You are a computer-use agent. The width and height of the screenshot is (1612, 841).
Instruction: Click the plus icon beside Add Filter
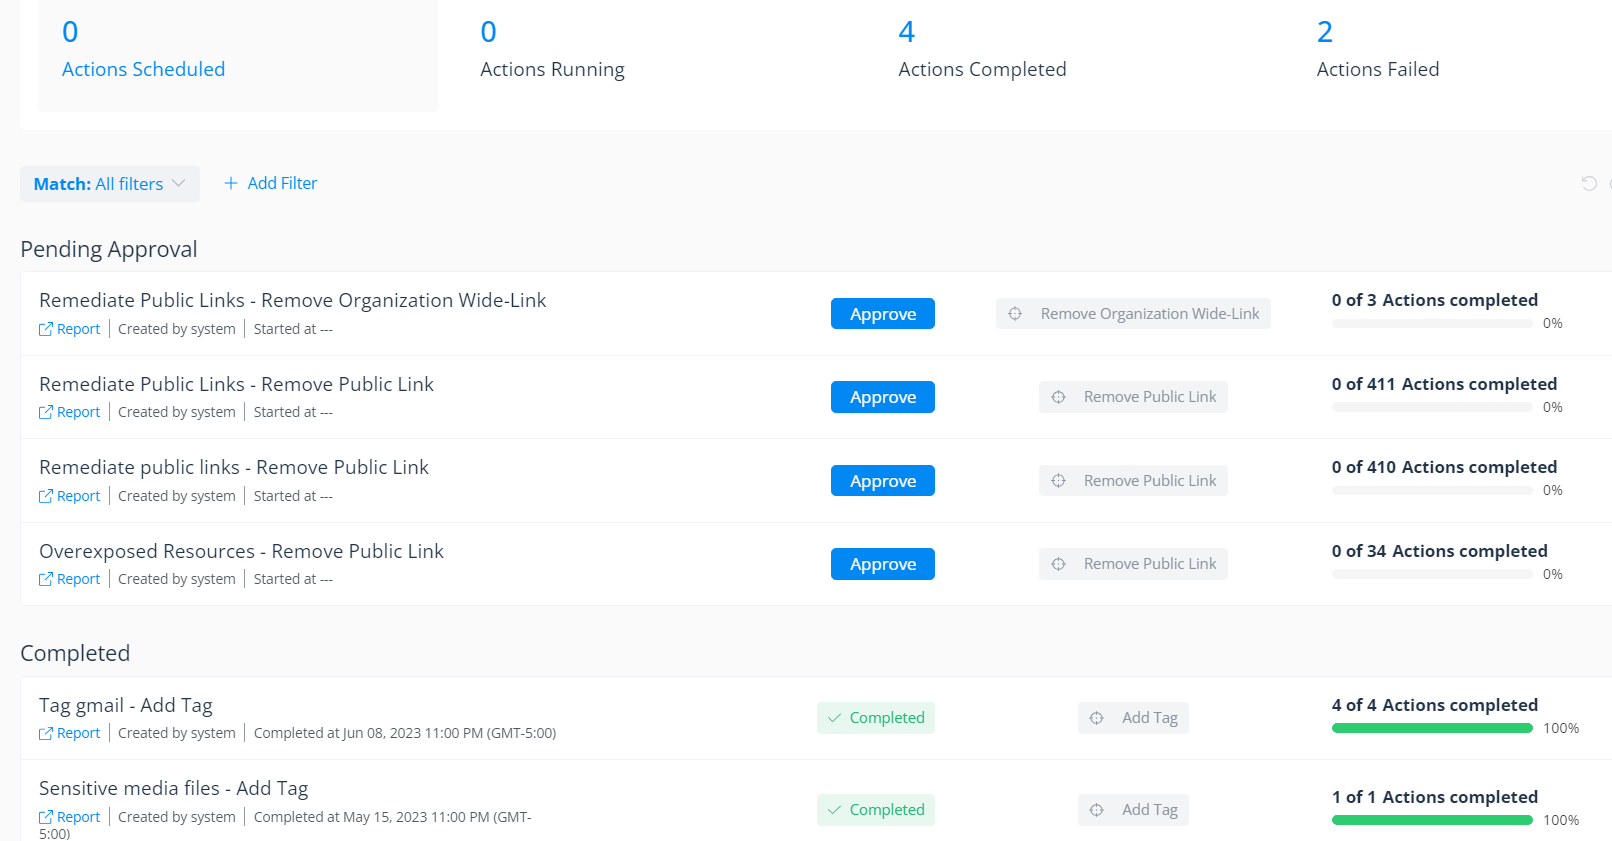point(231,183)
